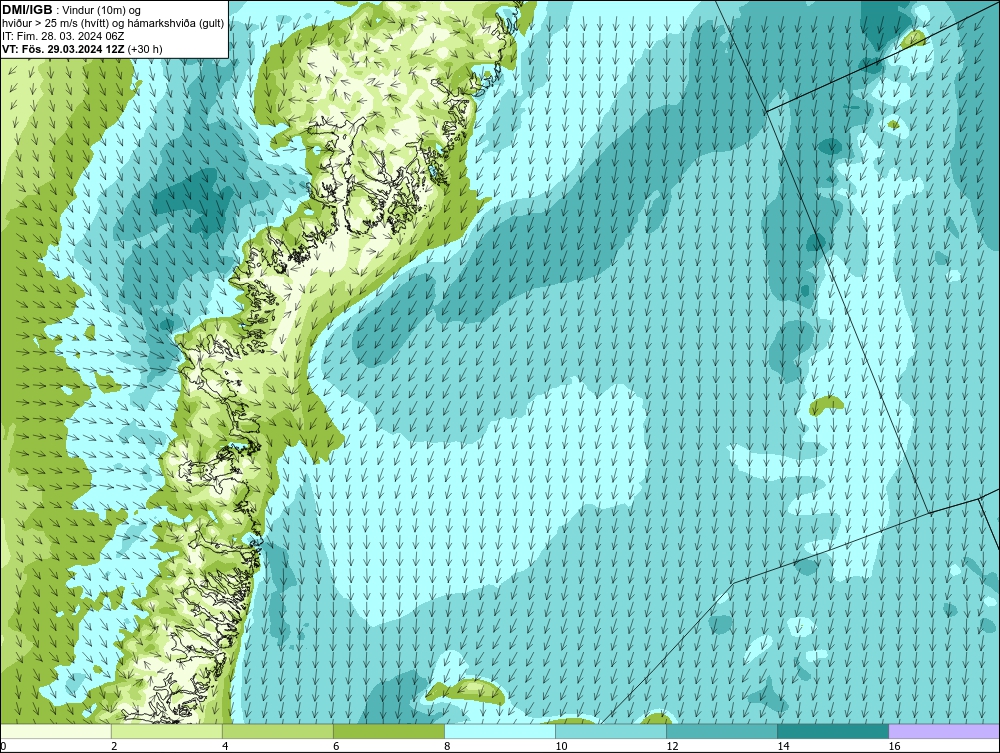
Task: Click the light cyan 8–10 m/s legend swatch
Action: [x=500, y=731]
